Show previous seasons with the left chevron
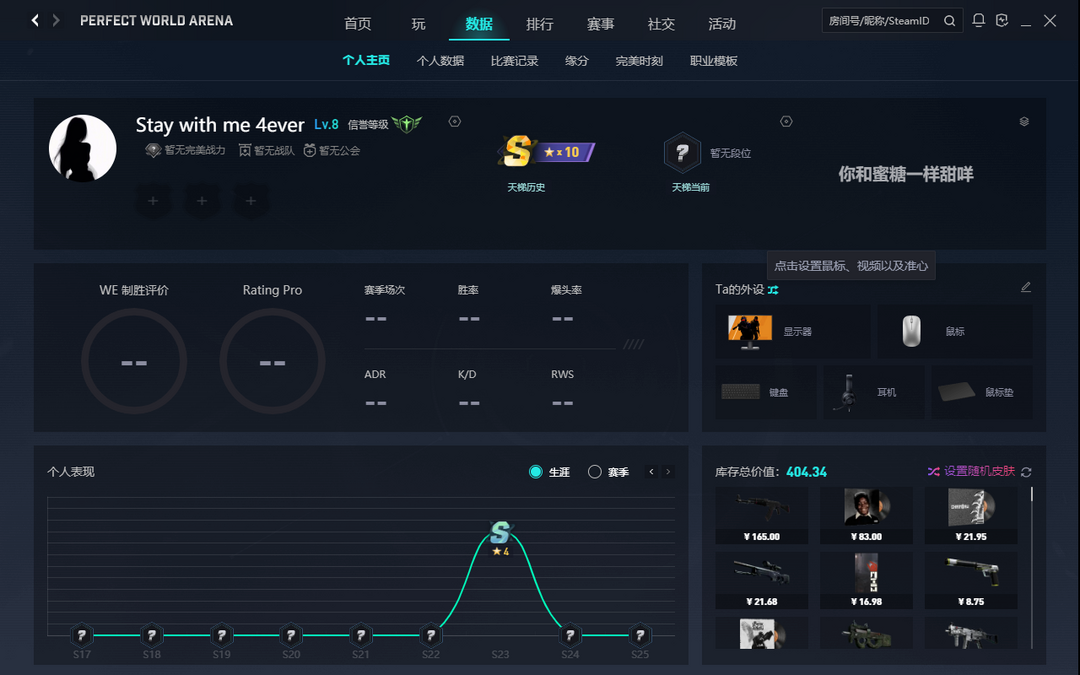Screen dimensions: 1080x675 (652, 472)
